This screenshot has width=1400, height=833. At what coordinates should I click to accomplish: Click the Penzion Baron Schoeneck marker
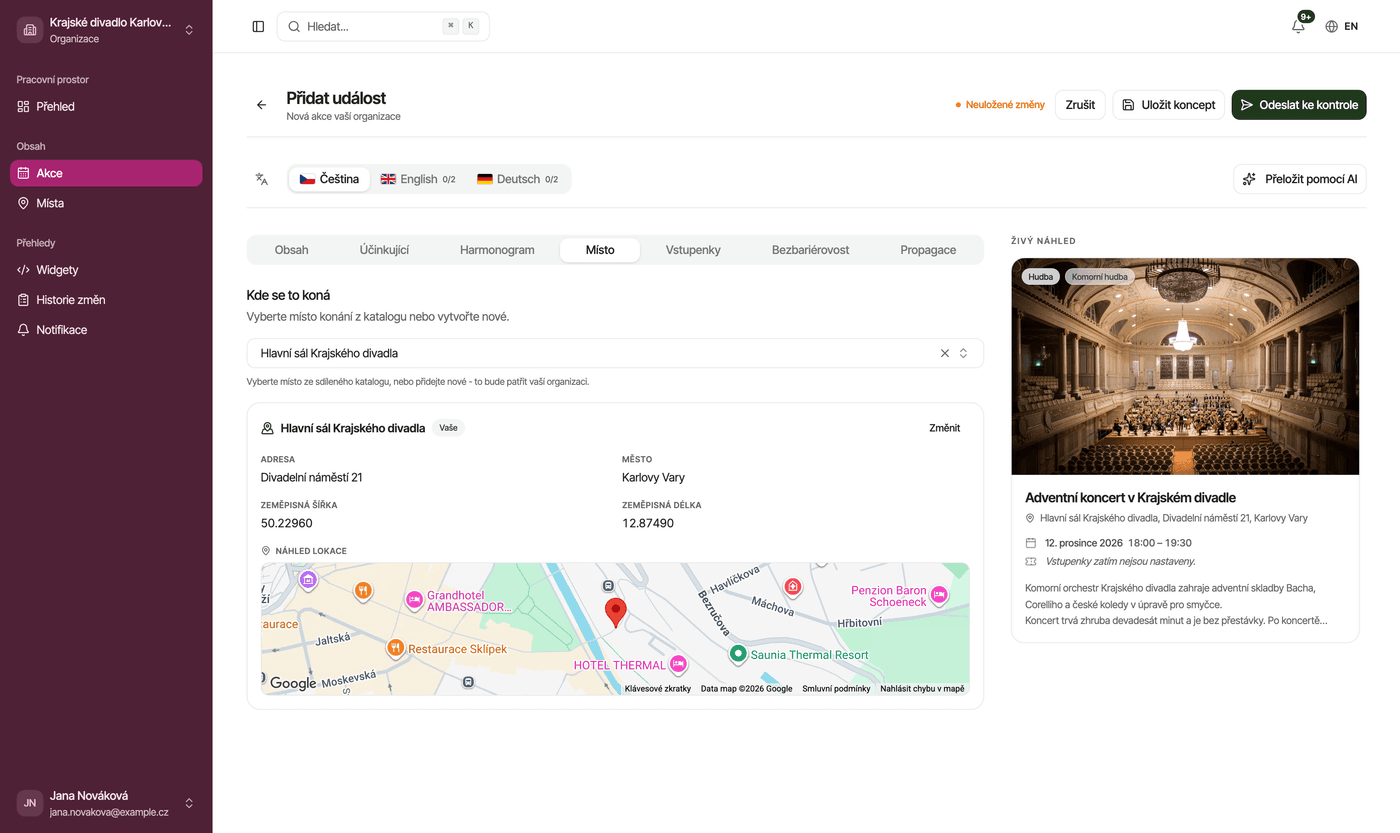pos(939,596)
